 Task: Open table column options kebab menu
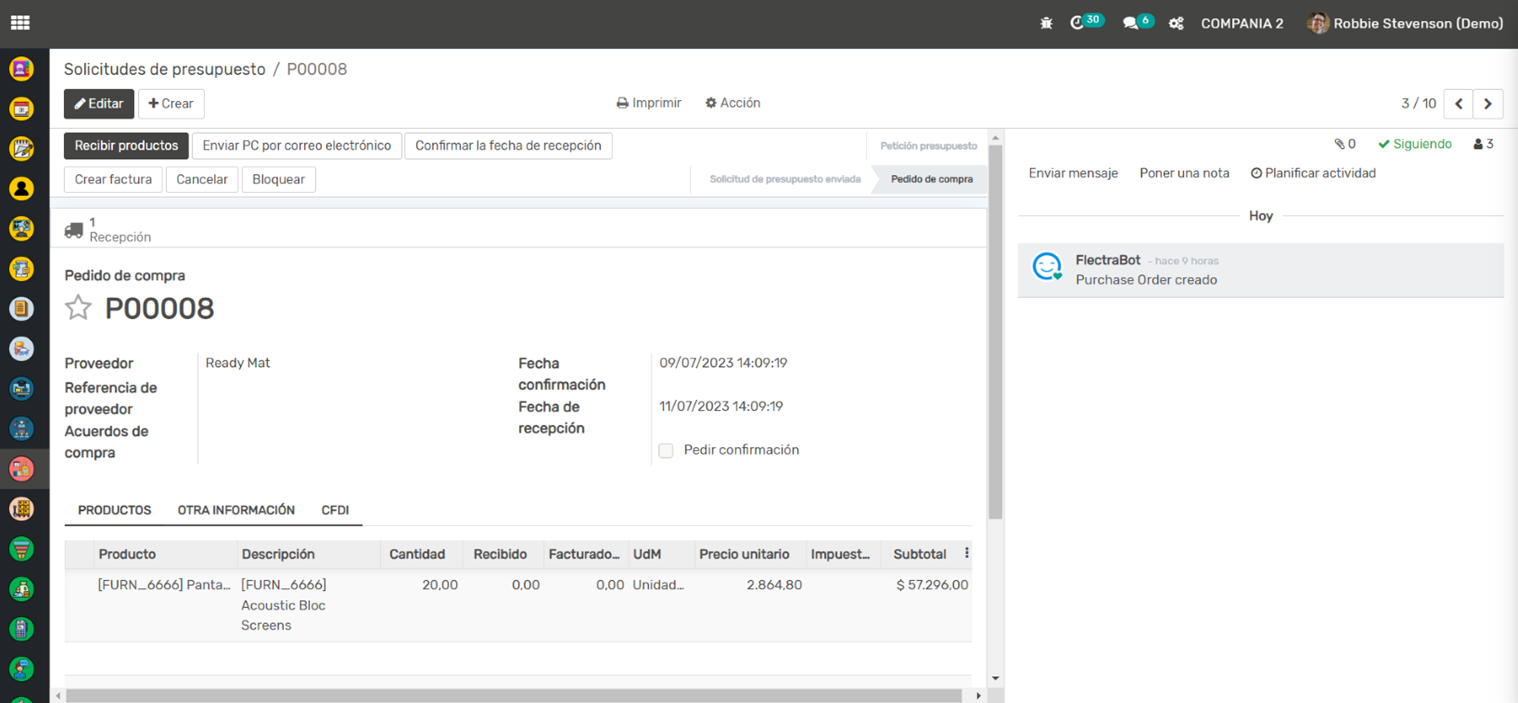[966, 553]
